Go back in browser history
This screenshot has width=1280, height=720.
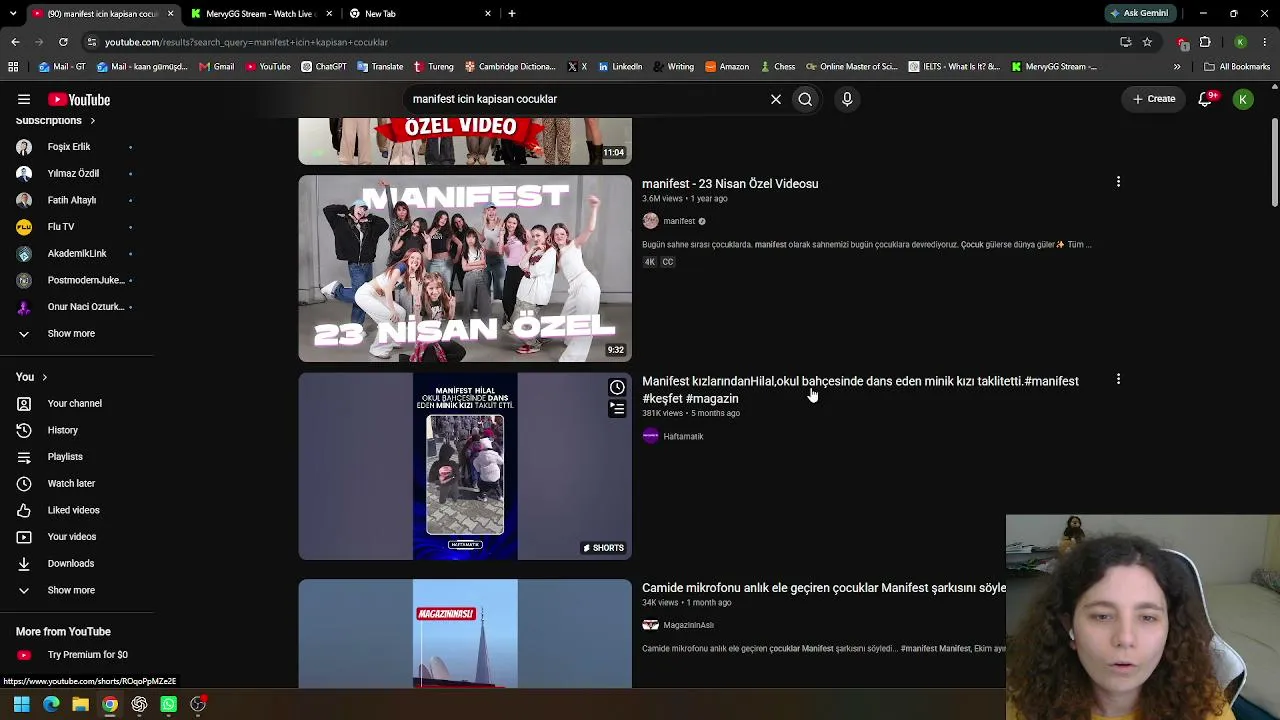pyautogui.click(x=15, y=42)
